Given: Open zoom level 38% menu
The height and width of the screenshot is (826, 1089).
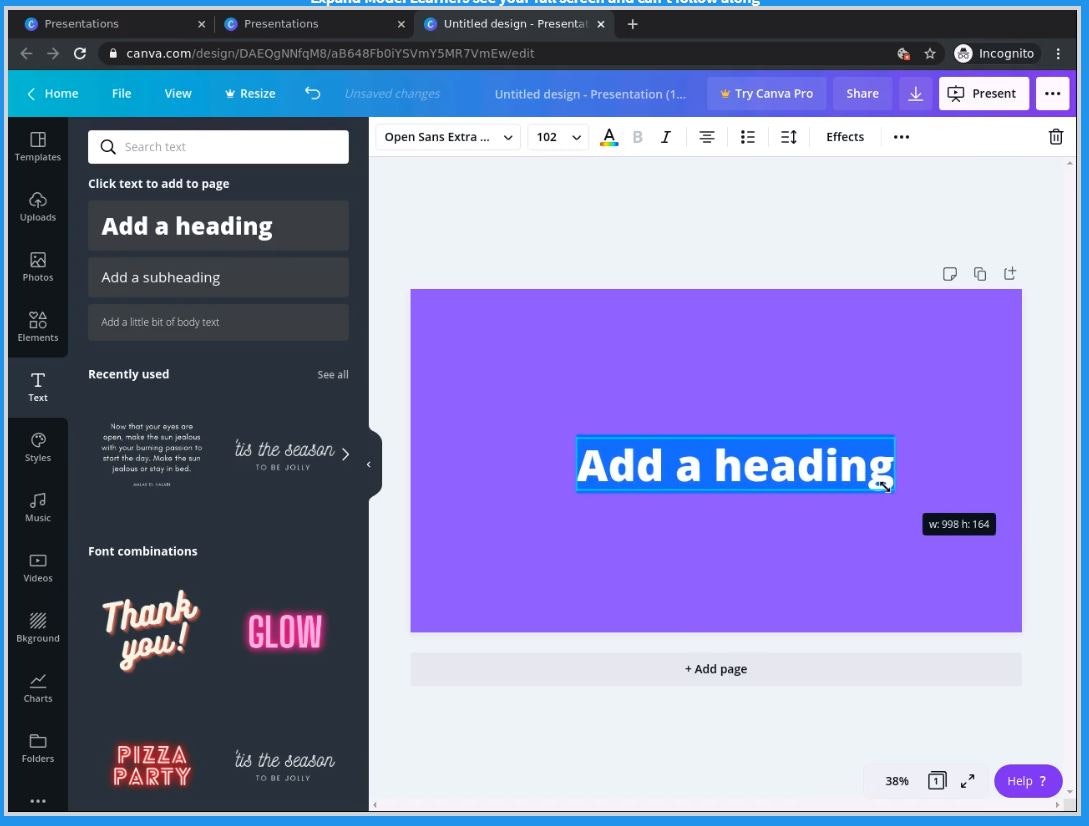Looking at the screenshot, I should [897, 781].
